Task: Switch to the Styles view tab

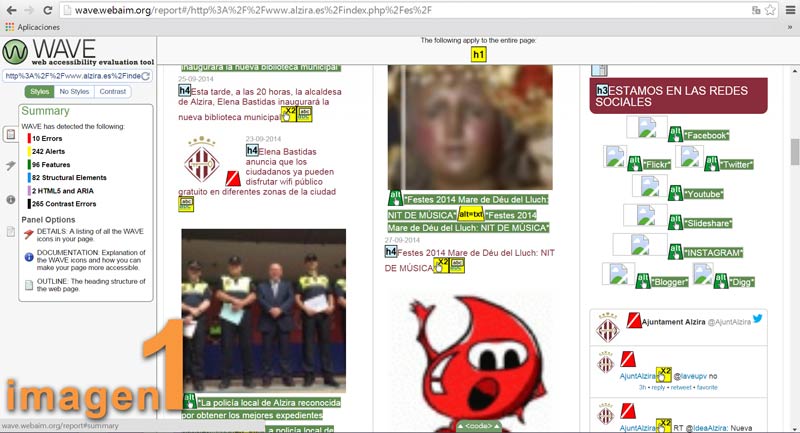Action: 39,92
